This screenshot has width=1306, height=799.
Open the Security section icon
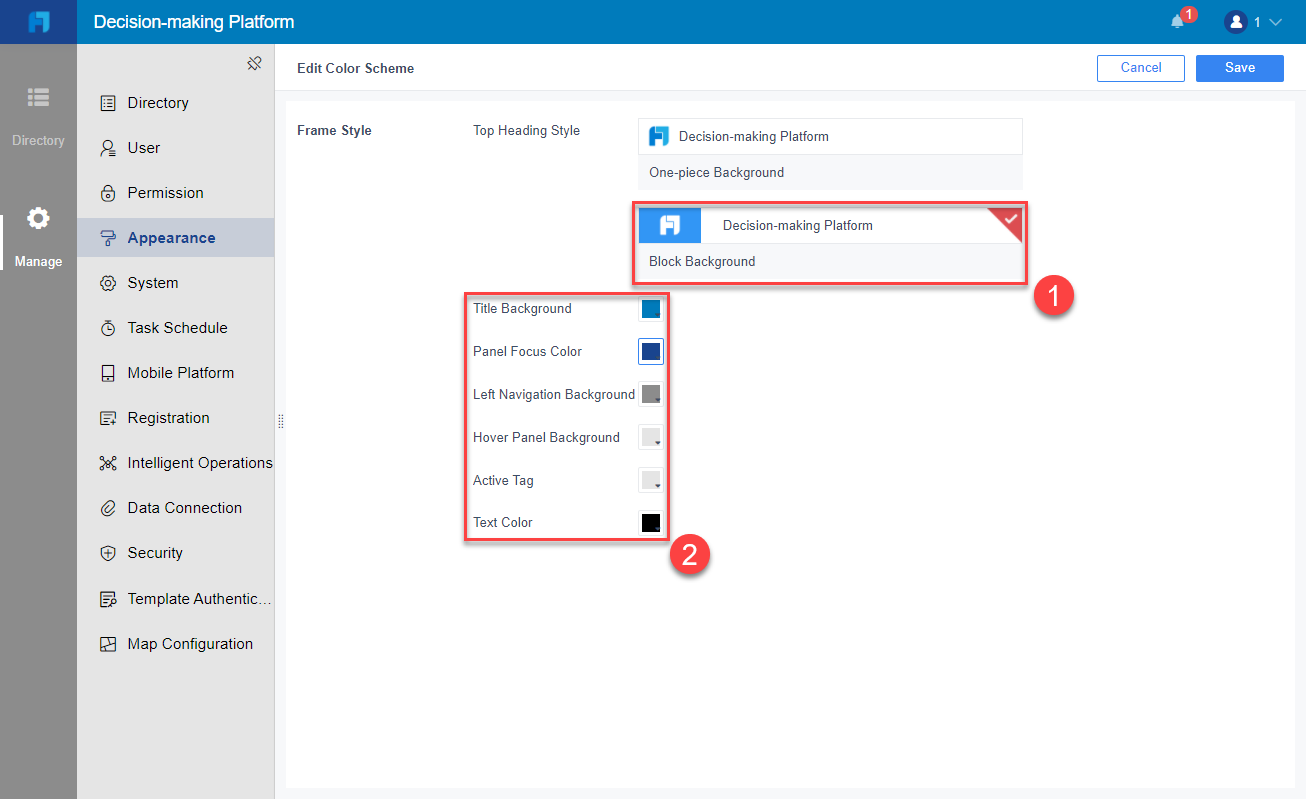[x=108, y=552]
